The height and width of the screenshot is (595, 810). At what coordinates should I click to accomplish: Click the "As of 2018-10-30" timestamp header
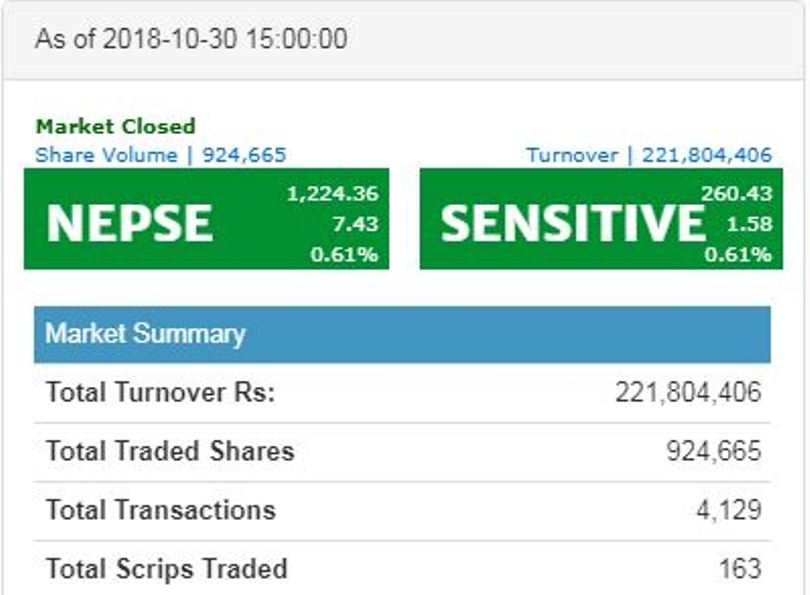coord(191,39)
